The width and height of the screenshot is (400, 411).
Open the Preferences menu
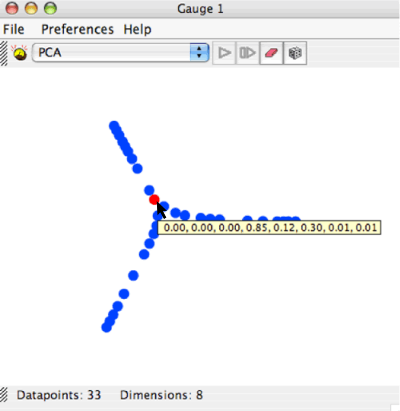click(x=77, y=29)
